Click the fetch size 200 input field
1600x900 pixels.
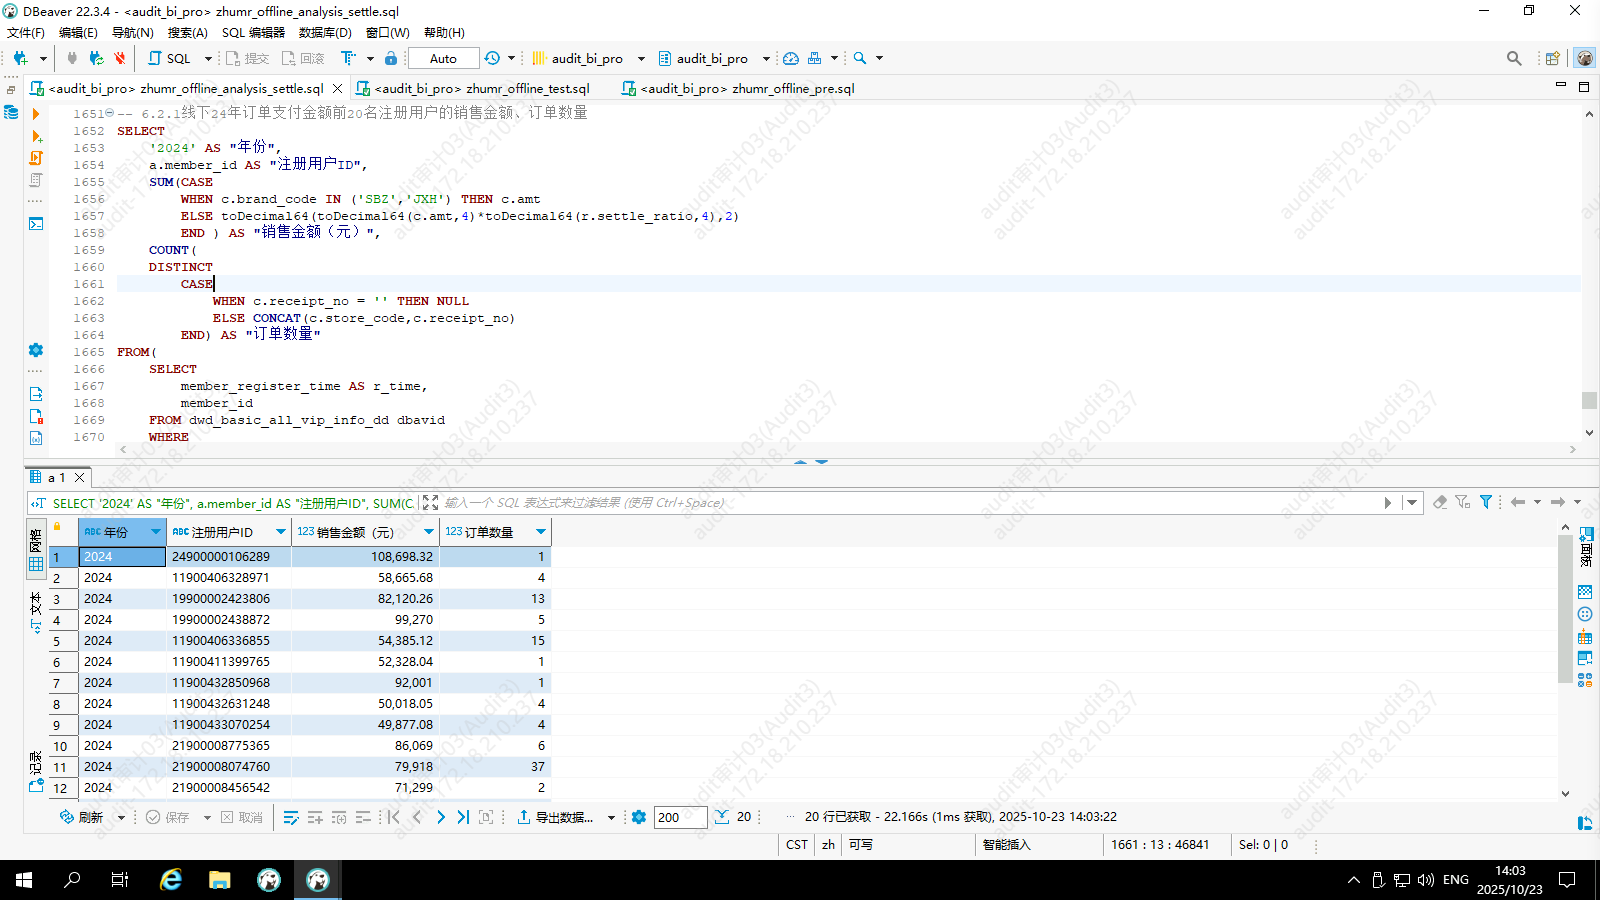point(680,817)
